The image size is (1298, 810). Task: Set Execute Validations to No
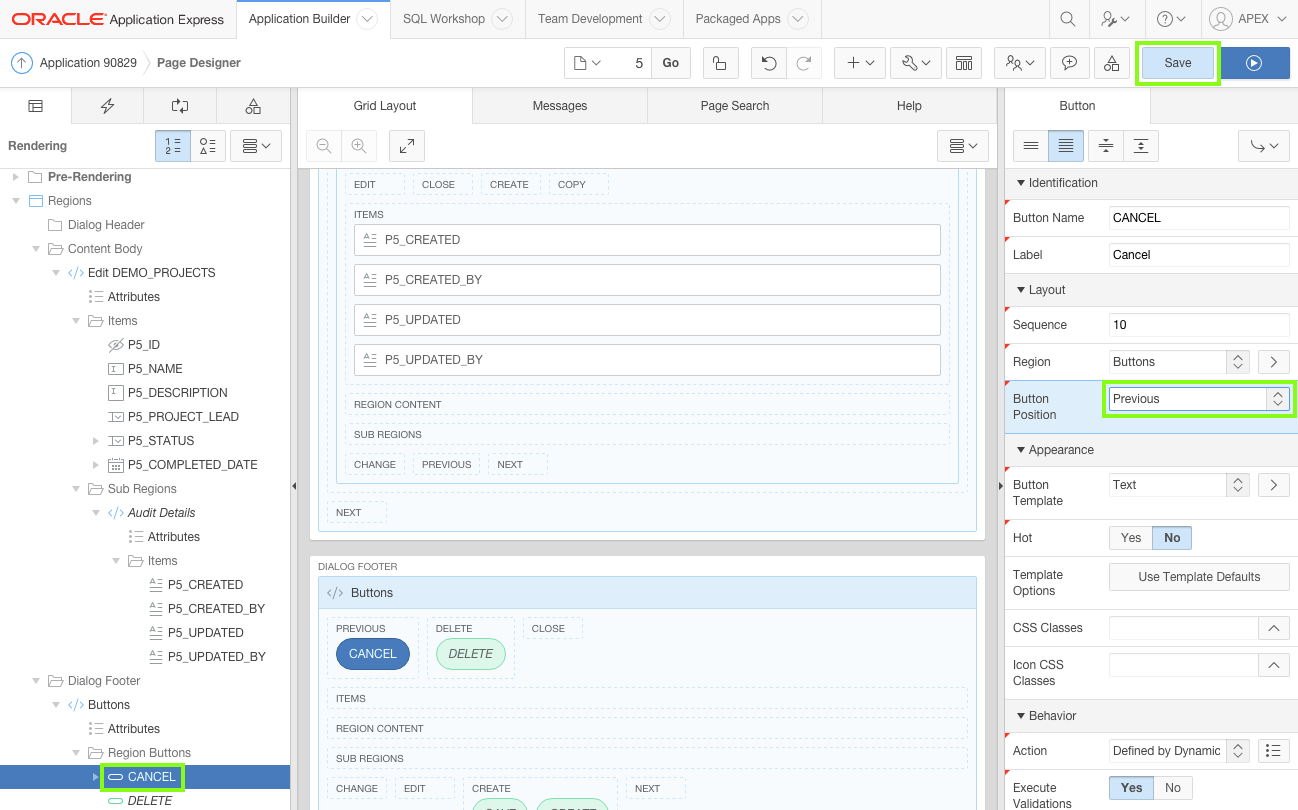point(1171,788)
